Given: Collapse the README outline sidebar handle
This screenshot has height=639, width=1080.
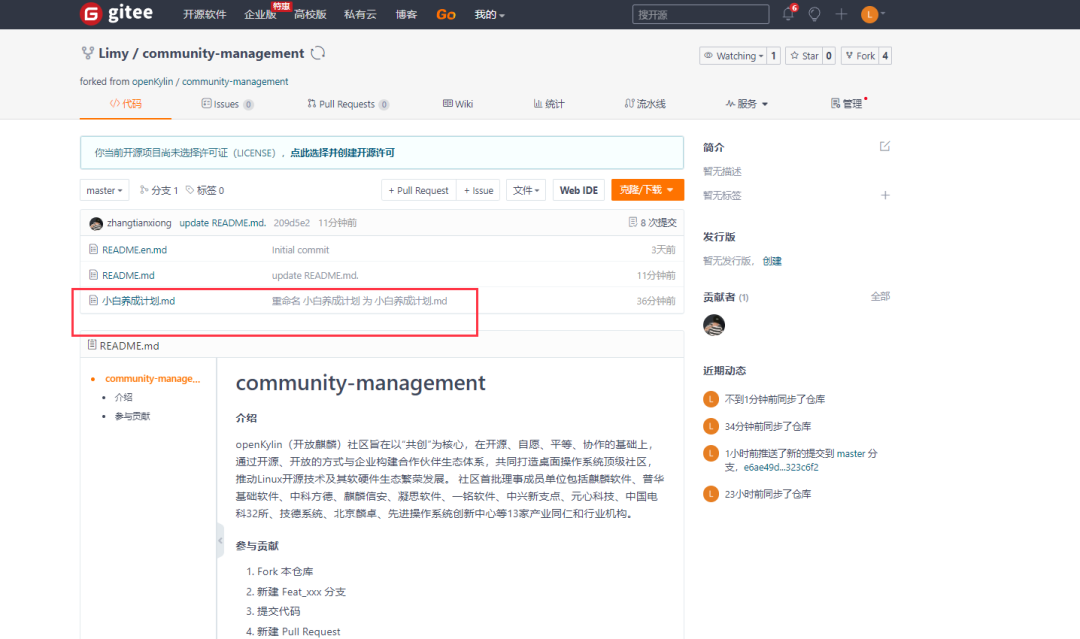Looking at the screenshot, I should coord(220,541).
